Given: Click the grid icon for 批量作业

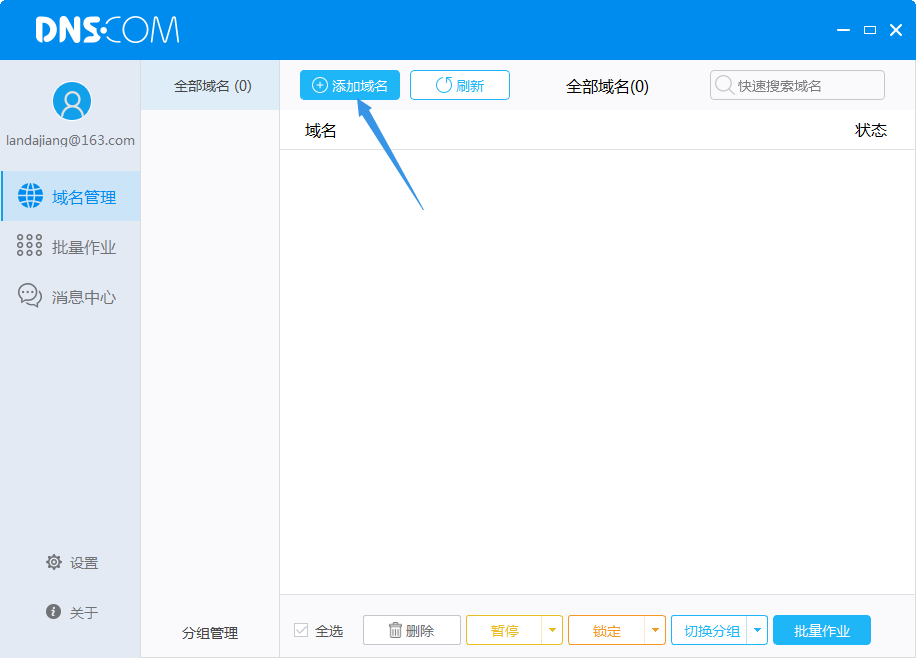Looking at the screenshot, I should click(30, 246).
